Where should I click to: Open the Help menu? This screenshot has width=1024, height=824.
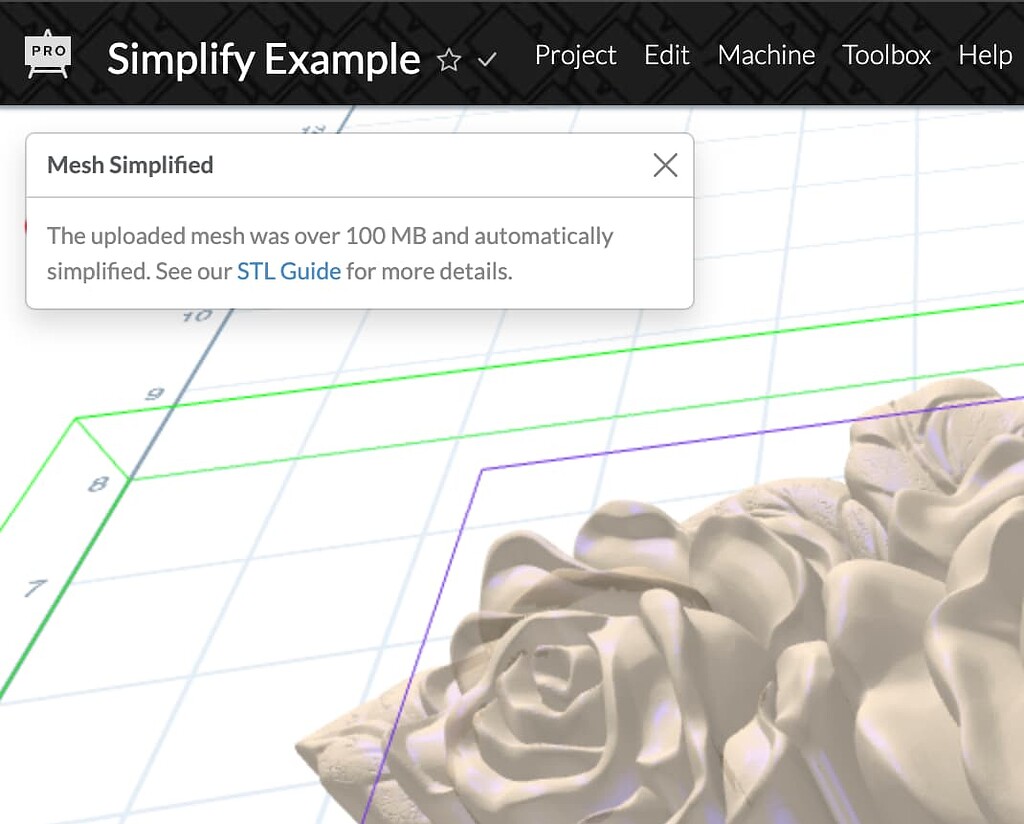coord(985,55)
